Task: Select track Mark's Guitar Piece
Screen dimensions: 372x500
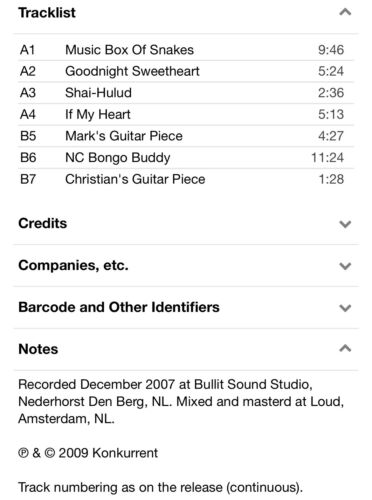Action: pos(124,136)
